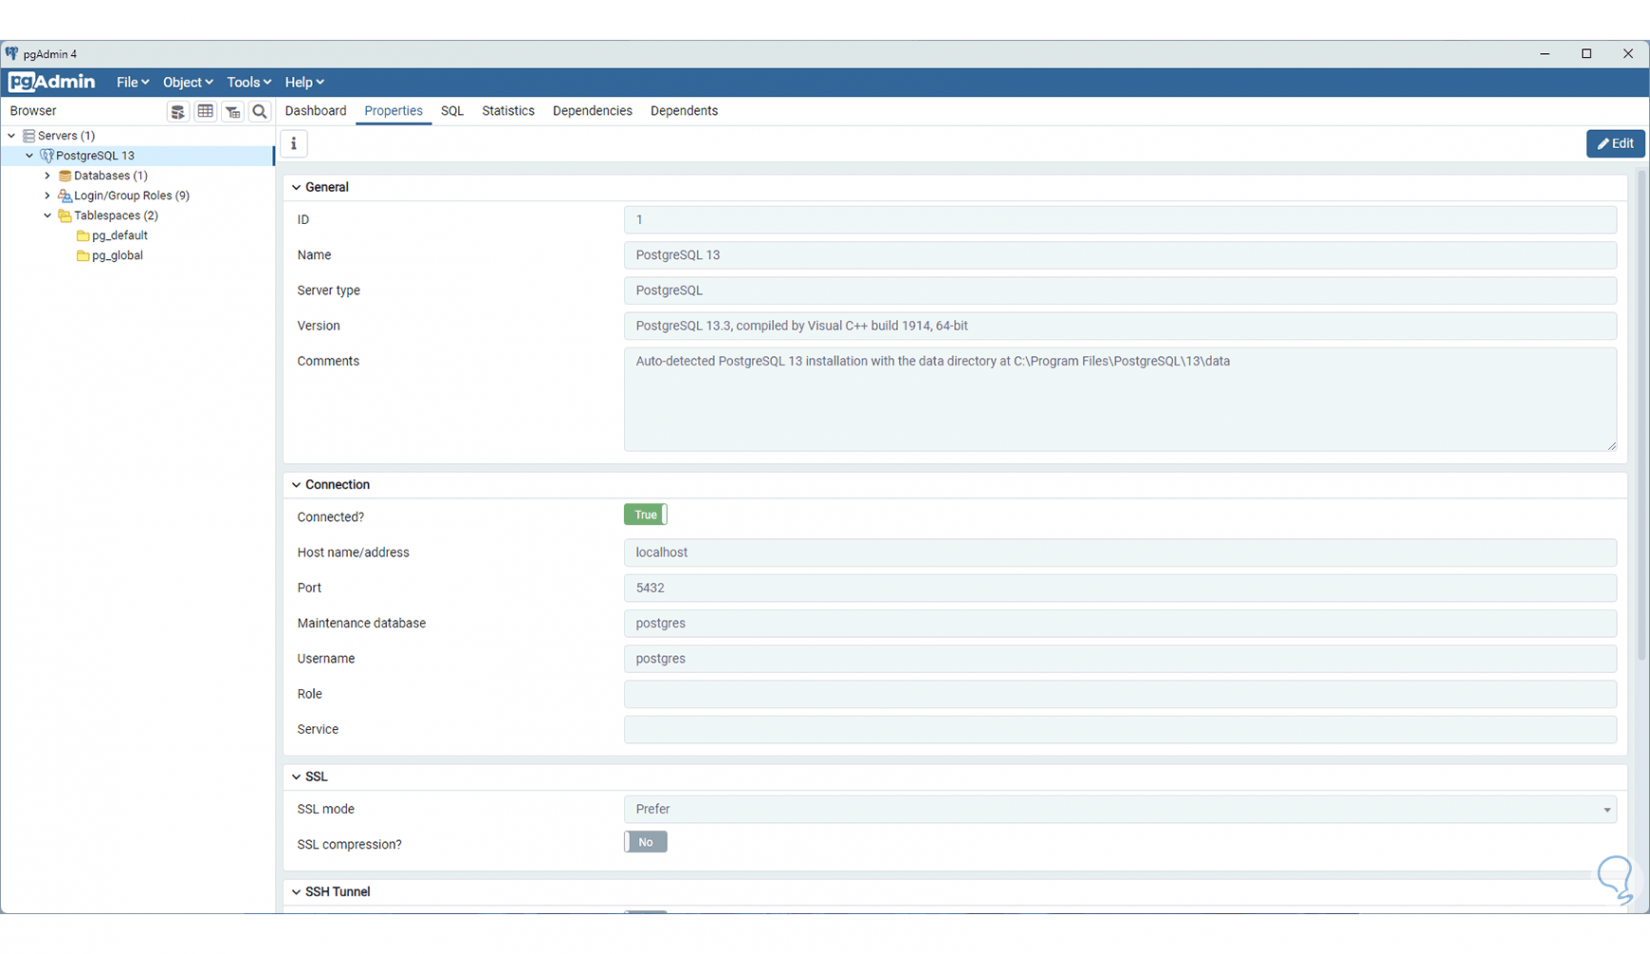Go to the Dependencies tab
Image resolution: width=1650 pixels, height=954 pixels.
[x=592, y=111]
